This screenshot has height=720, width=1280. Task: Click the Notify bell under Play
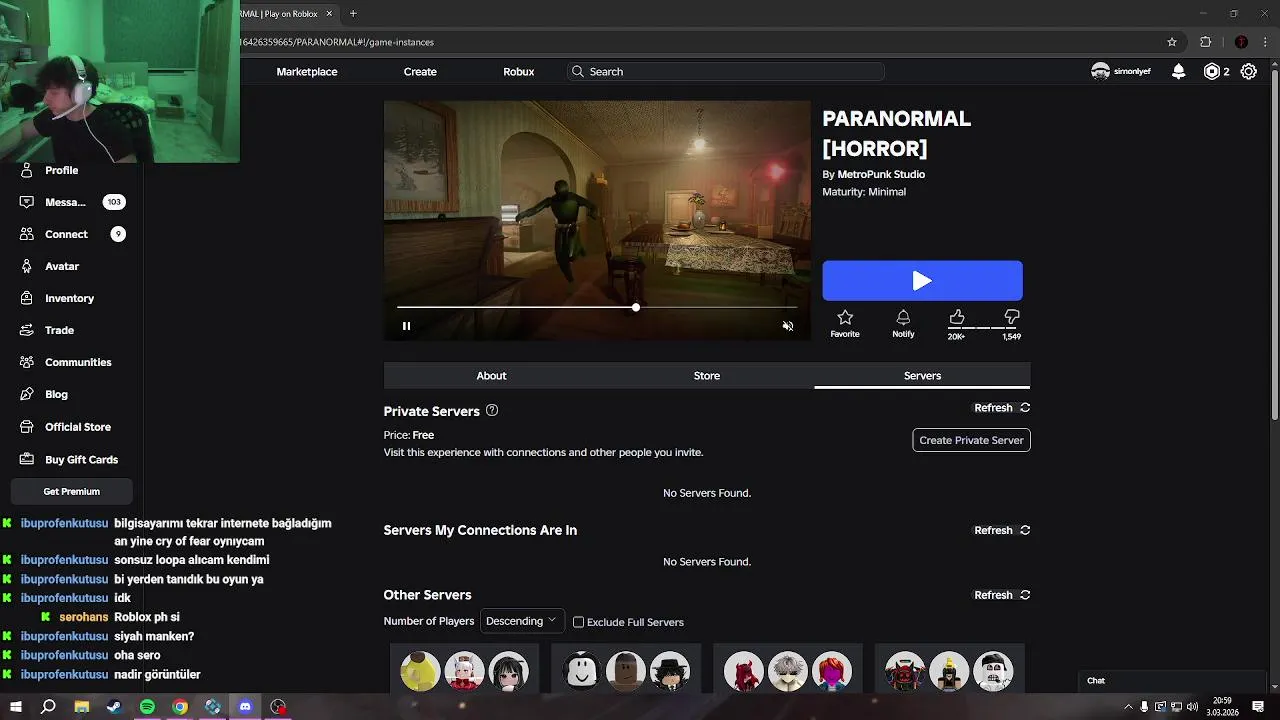903,323
